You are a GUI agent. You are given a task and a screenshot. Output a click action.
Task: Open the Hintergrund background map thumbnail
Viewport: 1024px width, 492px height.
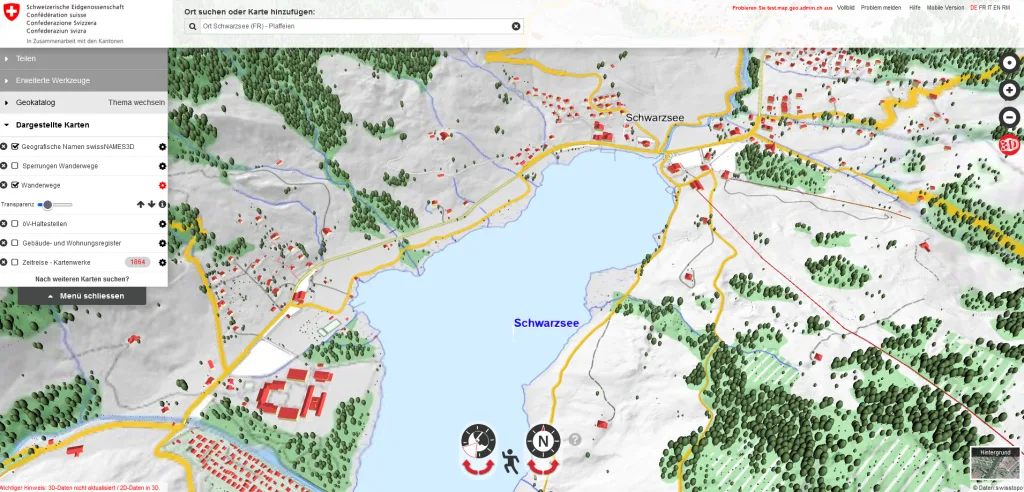coord(995,463)
